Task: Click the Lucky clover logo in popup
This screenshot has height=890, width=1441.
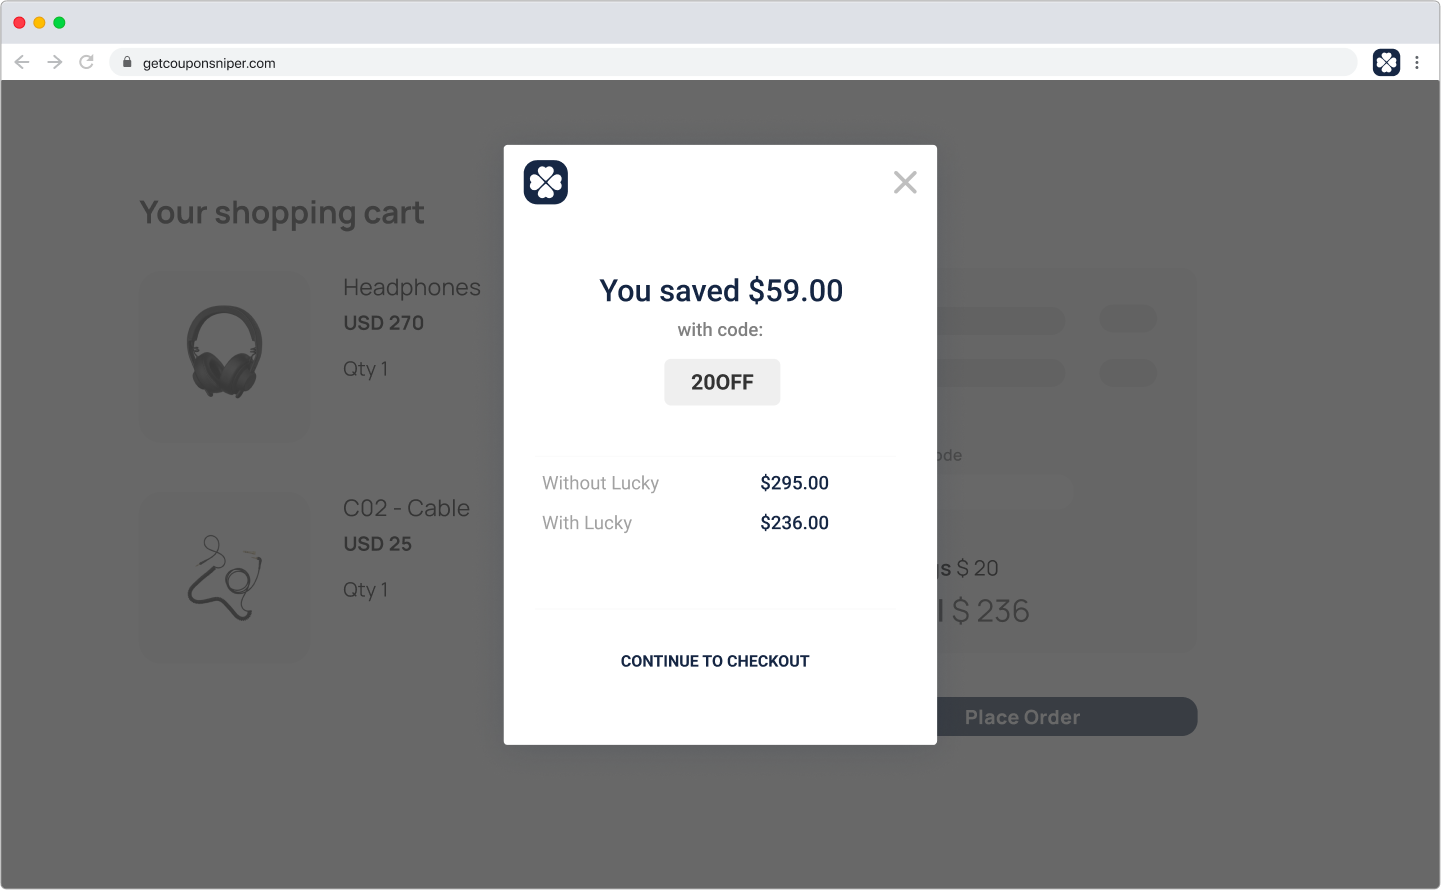Action: pos(546,182)
